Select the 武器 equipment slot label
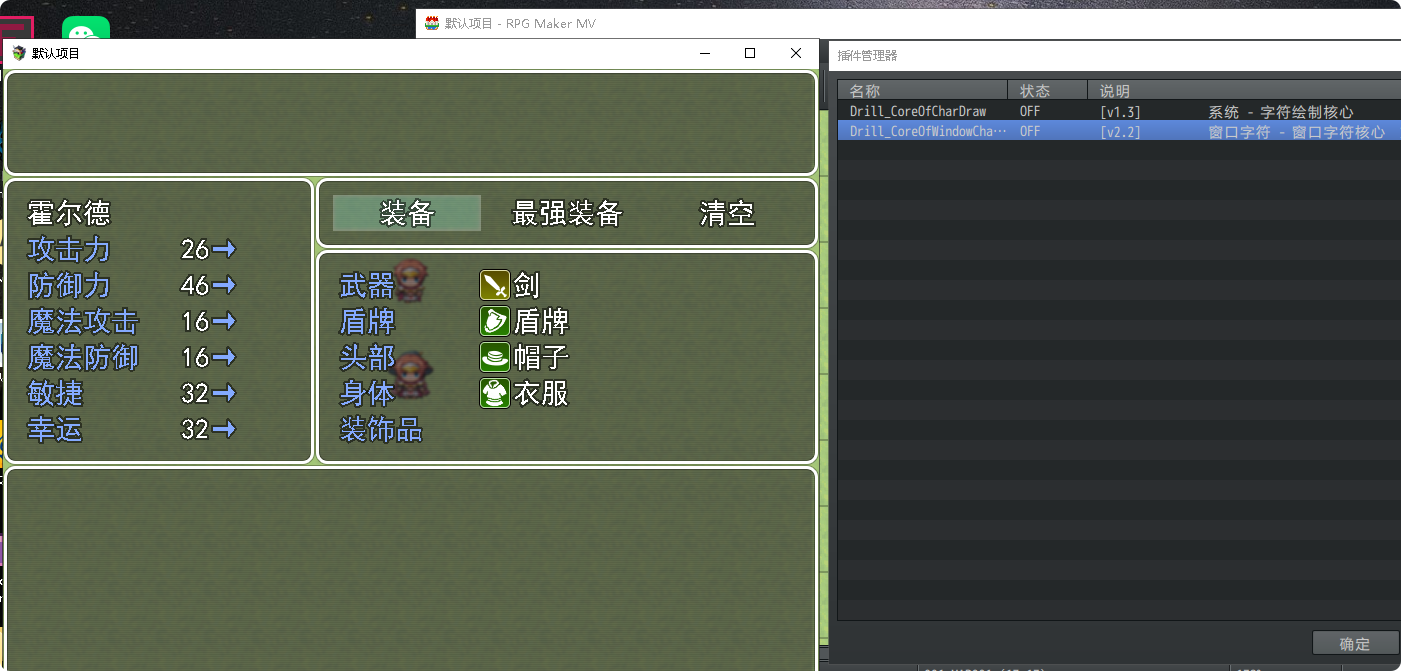 coord(367,286)
